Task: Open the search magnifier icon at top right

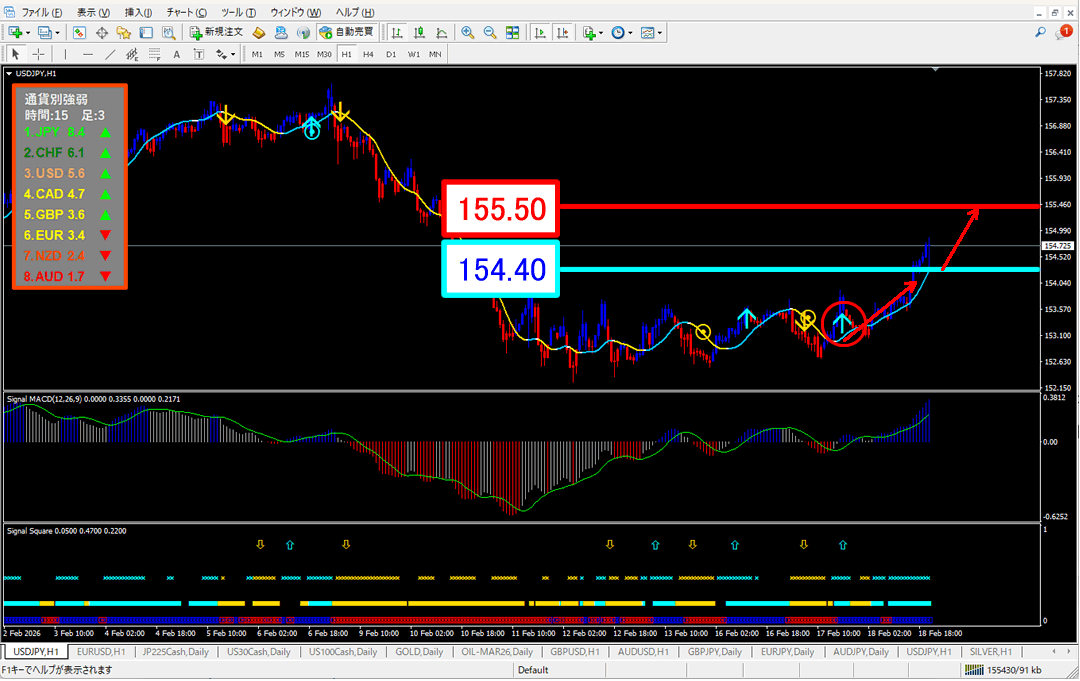Action: click(x=1041, y=32)
